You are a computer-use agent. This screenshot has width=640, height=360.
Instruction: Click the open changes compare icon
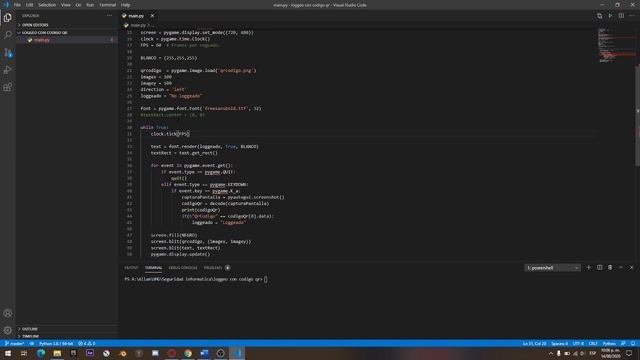pyautogui.click(x=599, y=16)
